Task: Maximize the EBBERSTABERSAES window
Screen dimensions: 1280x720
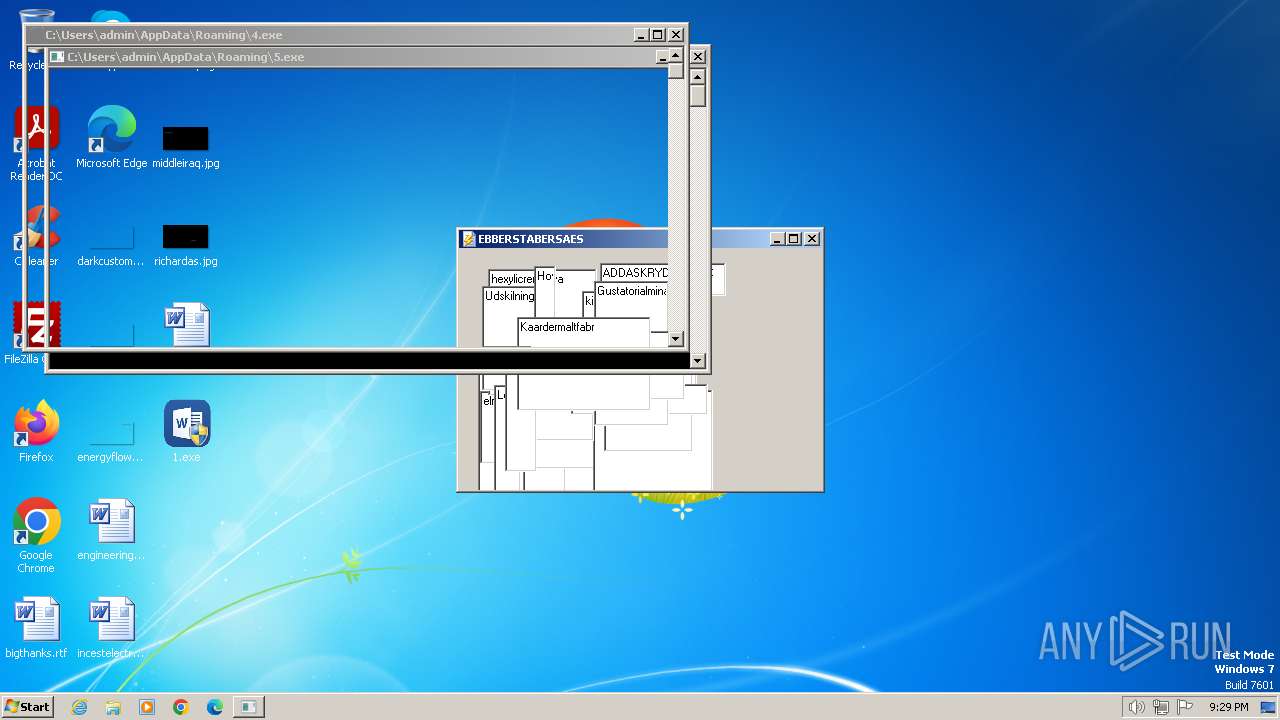Action: click(794, 239)
